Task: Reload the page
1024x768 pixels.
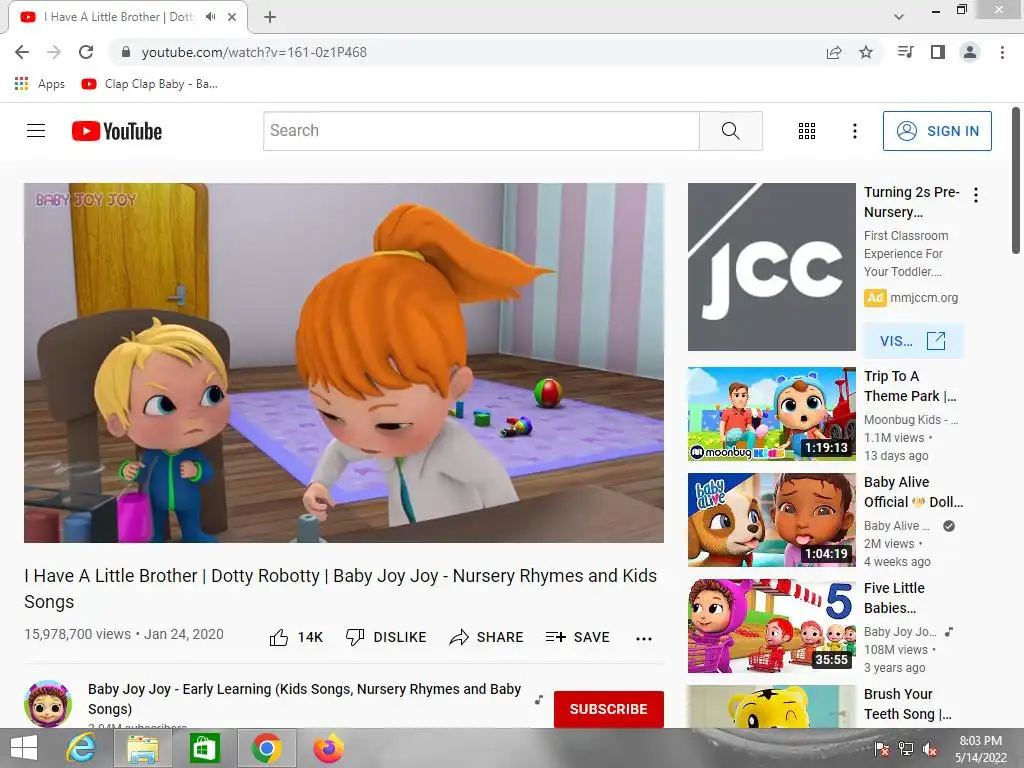Action: [86, 52]
